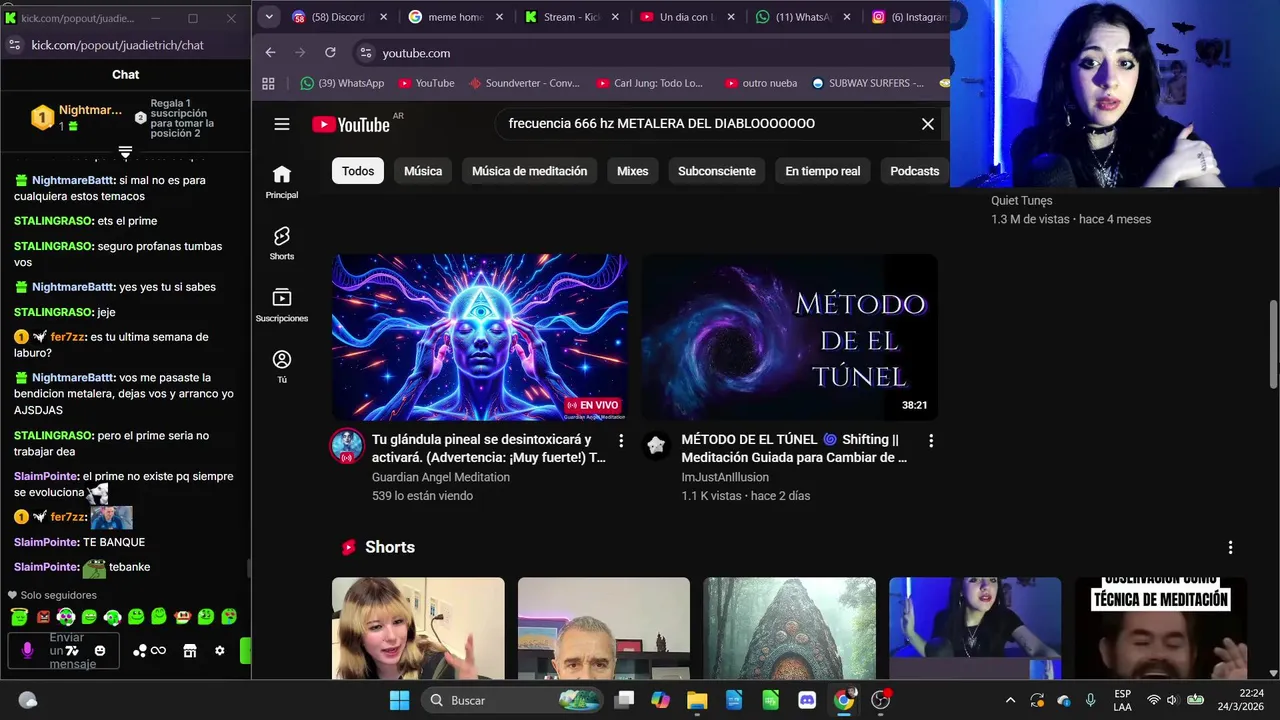Open the Windows Start menu

click(x=399, y=700)
